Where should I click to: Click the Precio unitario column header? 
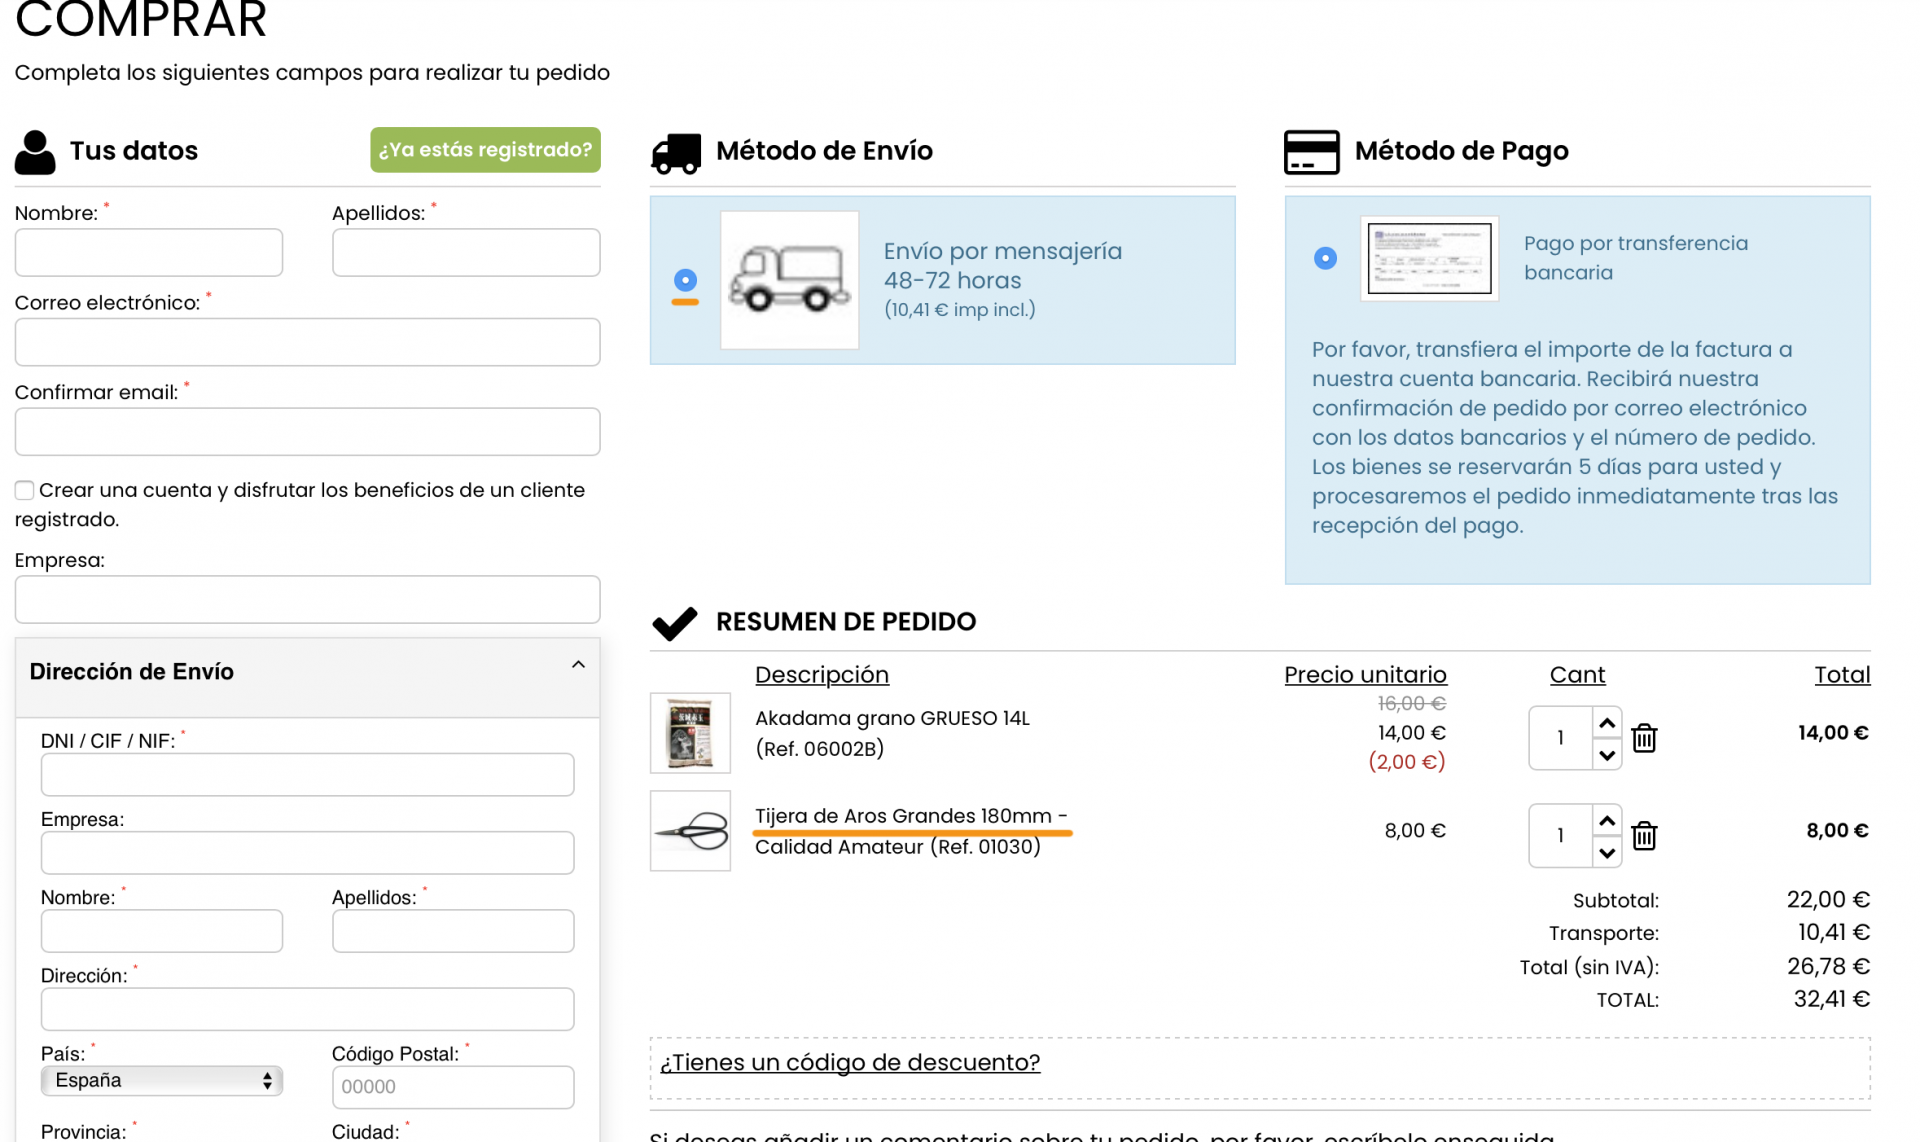1365,675
